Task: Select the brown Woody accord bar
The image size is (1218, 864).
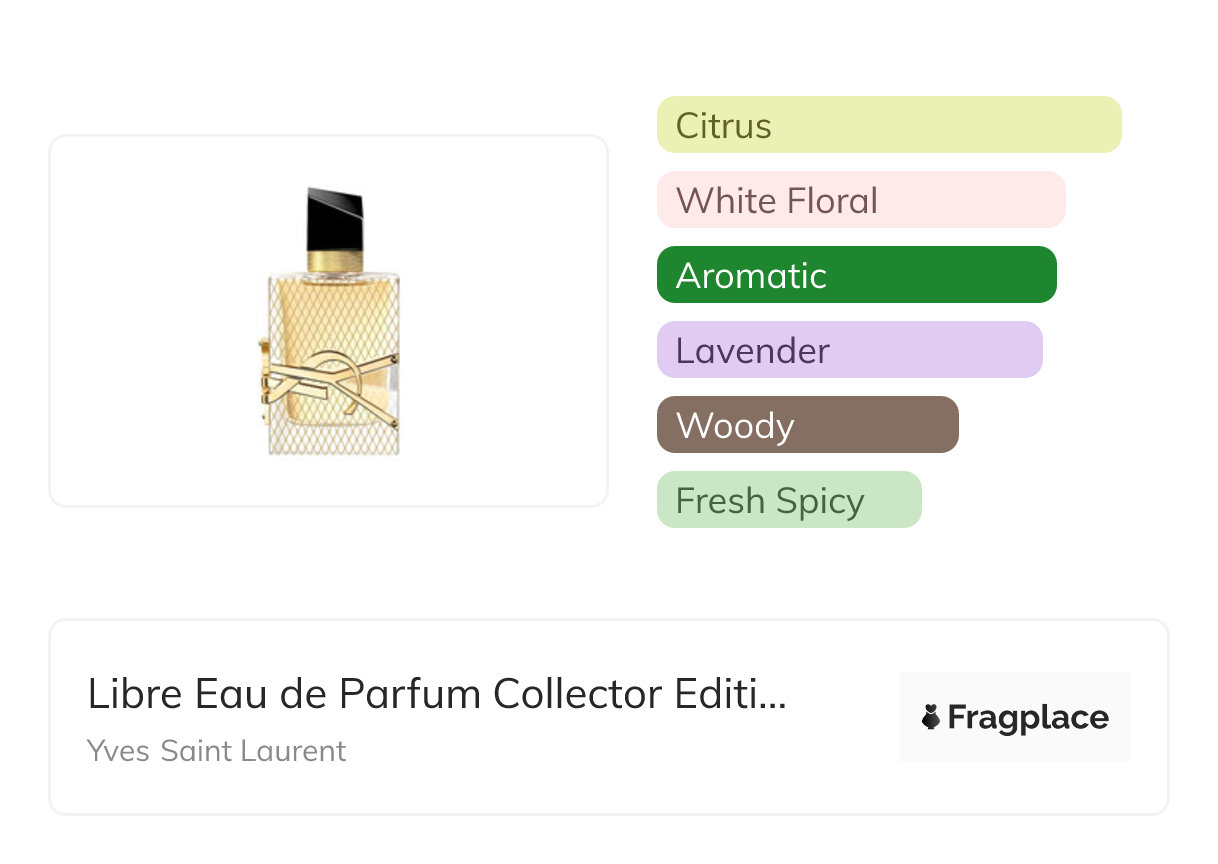Action: coord(807,425)
